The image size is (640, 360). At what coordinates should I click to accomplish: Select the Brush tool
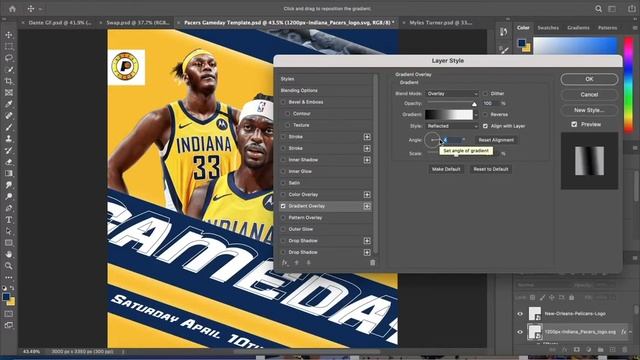click(9, 127)
